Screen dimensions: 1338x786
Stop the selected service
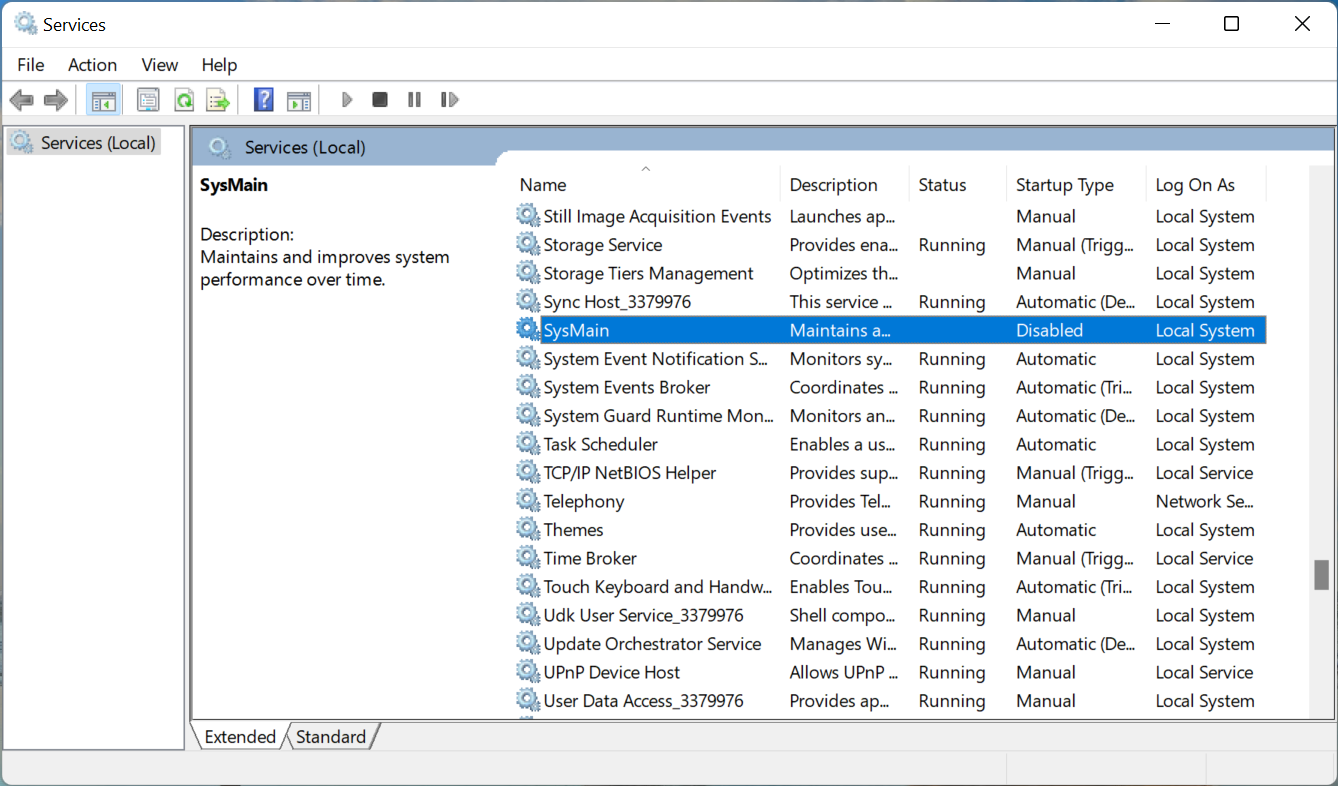pos(380,99)
